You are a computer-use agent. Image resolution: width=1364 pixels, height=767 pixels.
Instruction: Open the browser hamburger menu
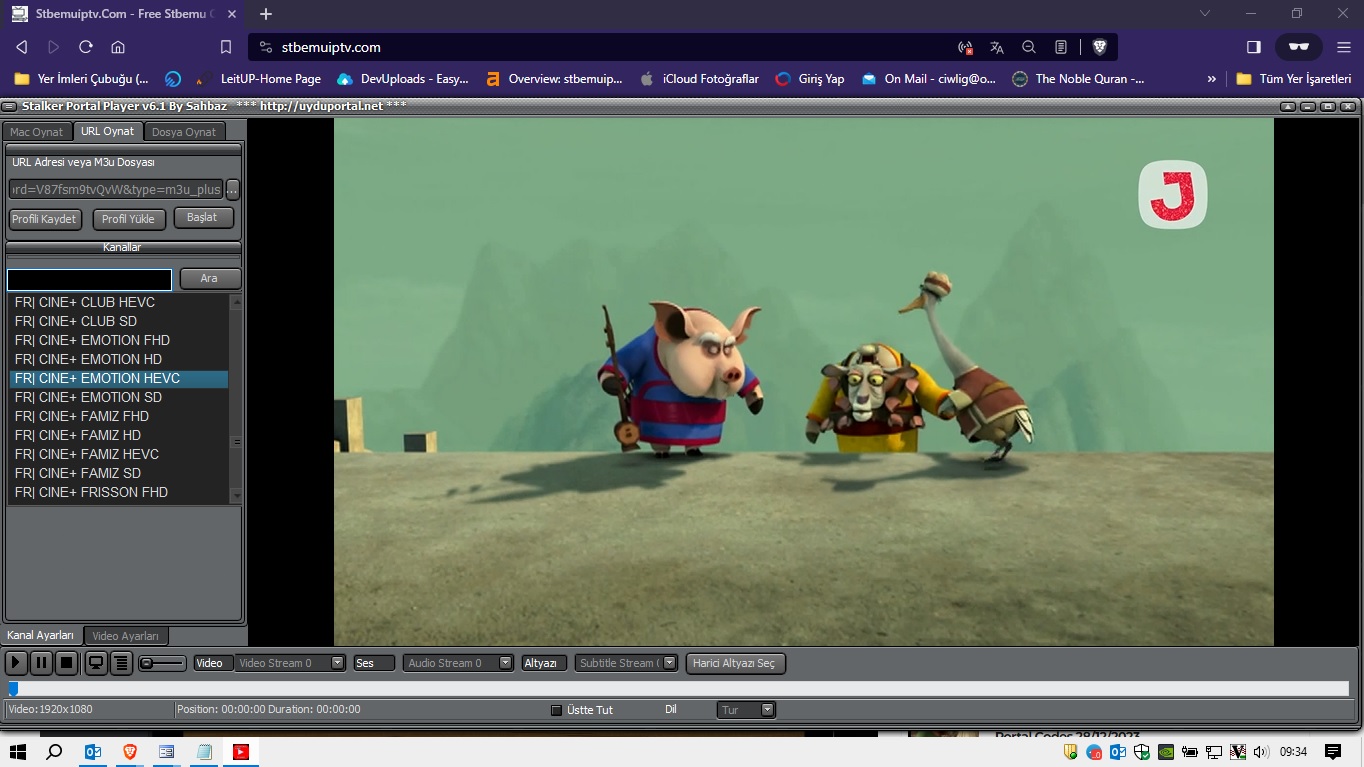(1343, 47)
